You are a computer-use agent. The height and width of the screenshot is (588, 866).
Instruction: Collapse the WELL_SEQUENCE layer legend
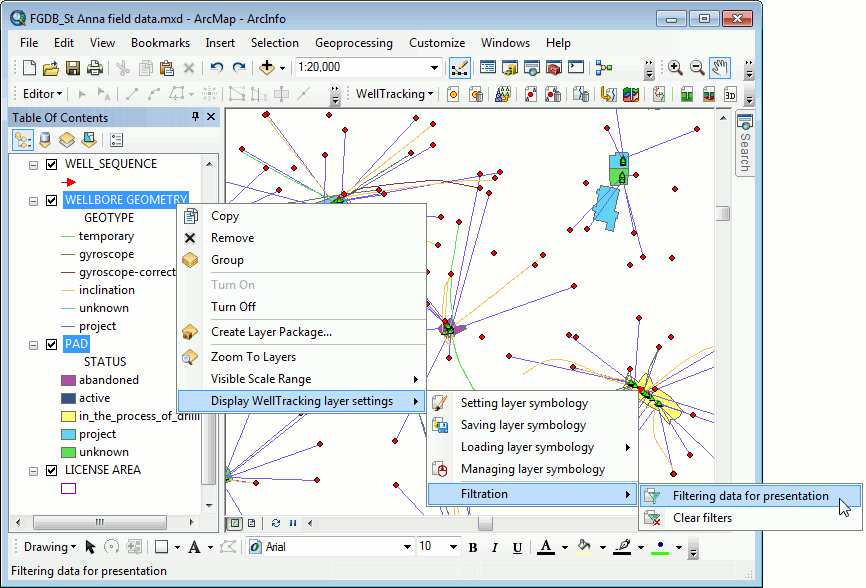pos(34,165)
